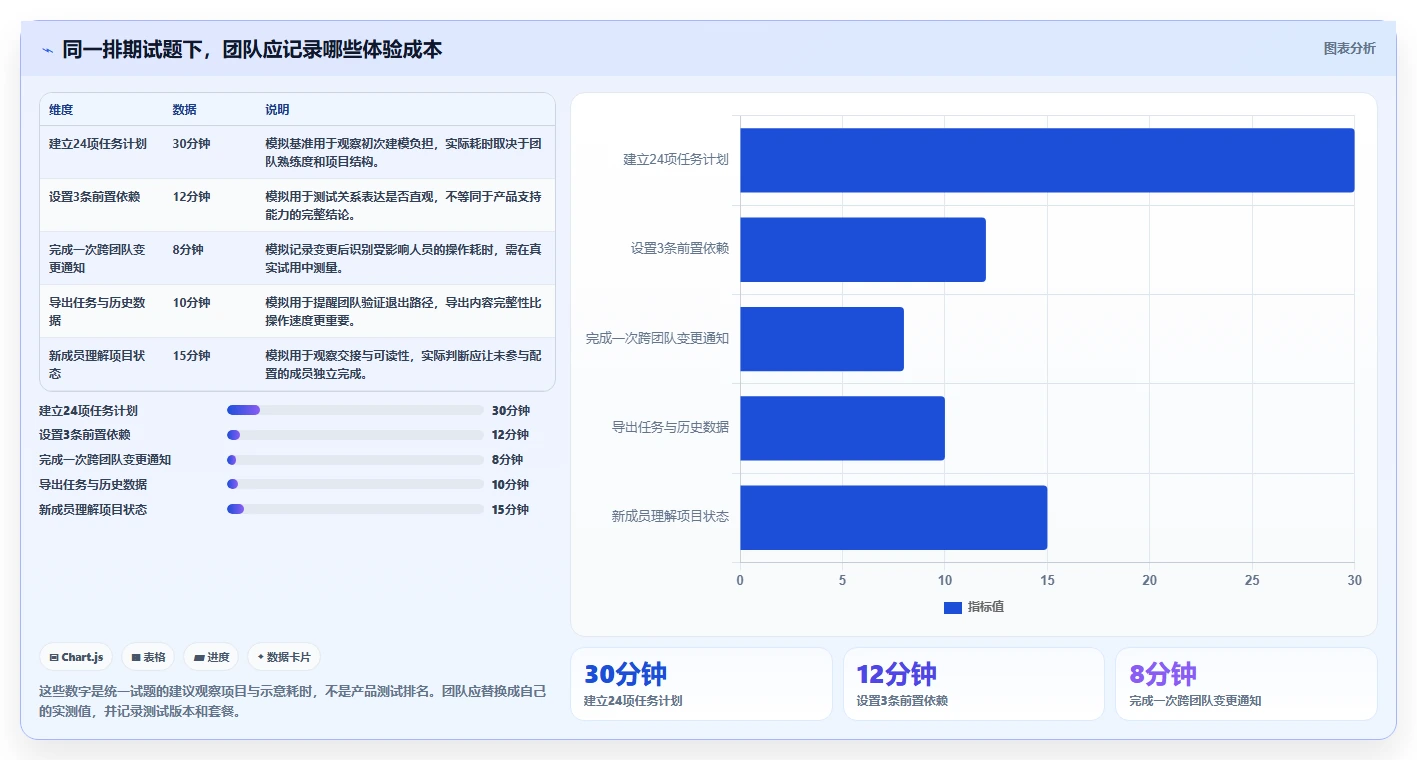Click the 指标值 legend label text
Image resolution: width=1417 pixels, height=760 pixels.
[985, 607]
